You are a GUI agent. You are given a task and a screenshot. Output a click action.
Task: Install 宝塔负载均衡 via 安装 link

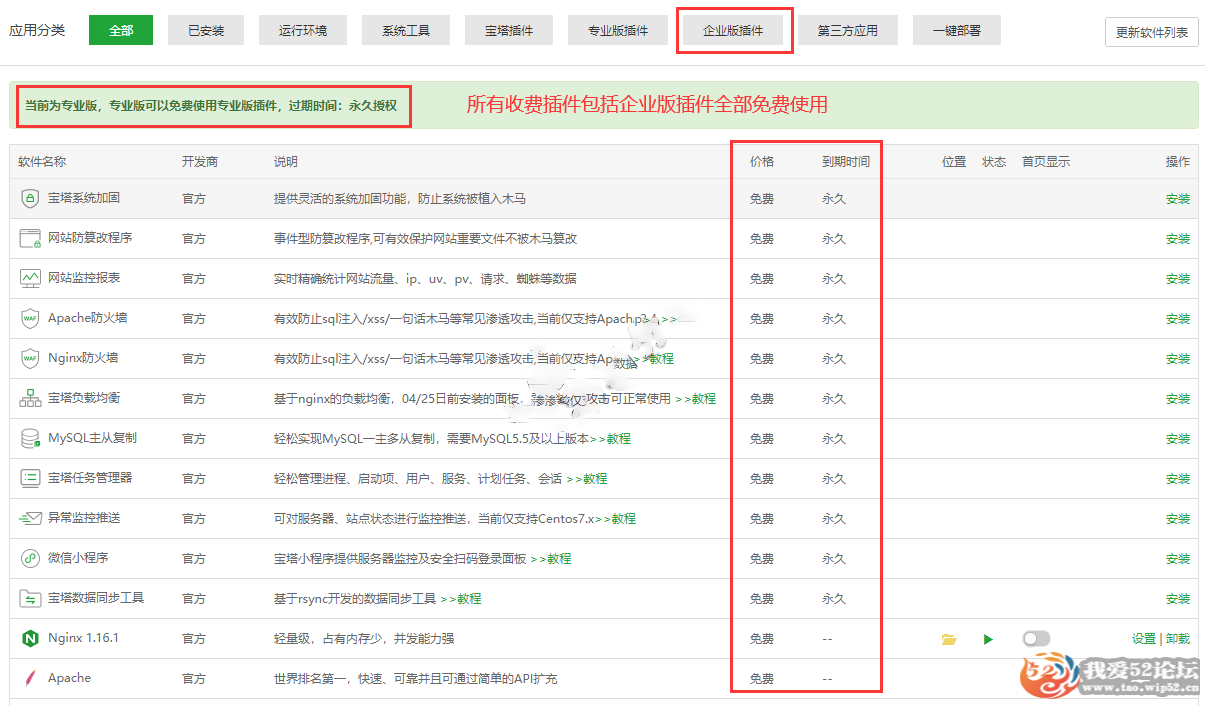click(1178, 399)
